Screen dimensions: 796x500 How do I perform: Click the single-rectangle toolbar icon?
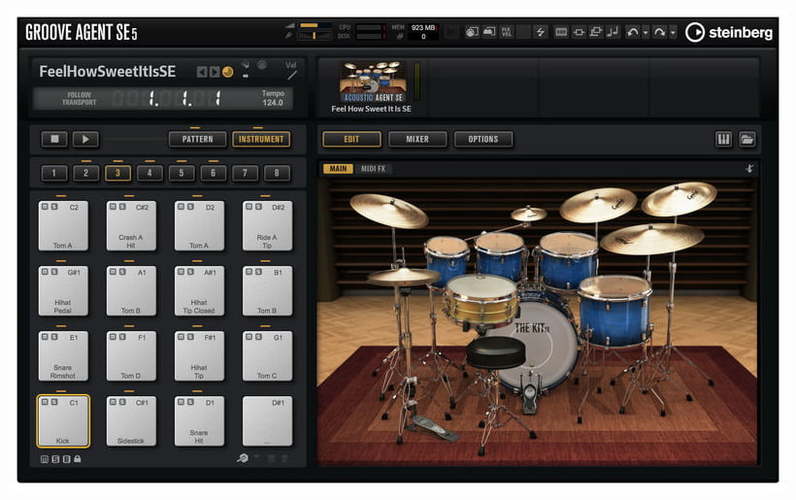pyautogui.click(x=579, y=32)
